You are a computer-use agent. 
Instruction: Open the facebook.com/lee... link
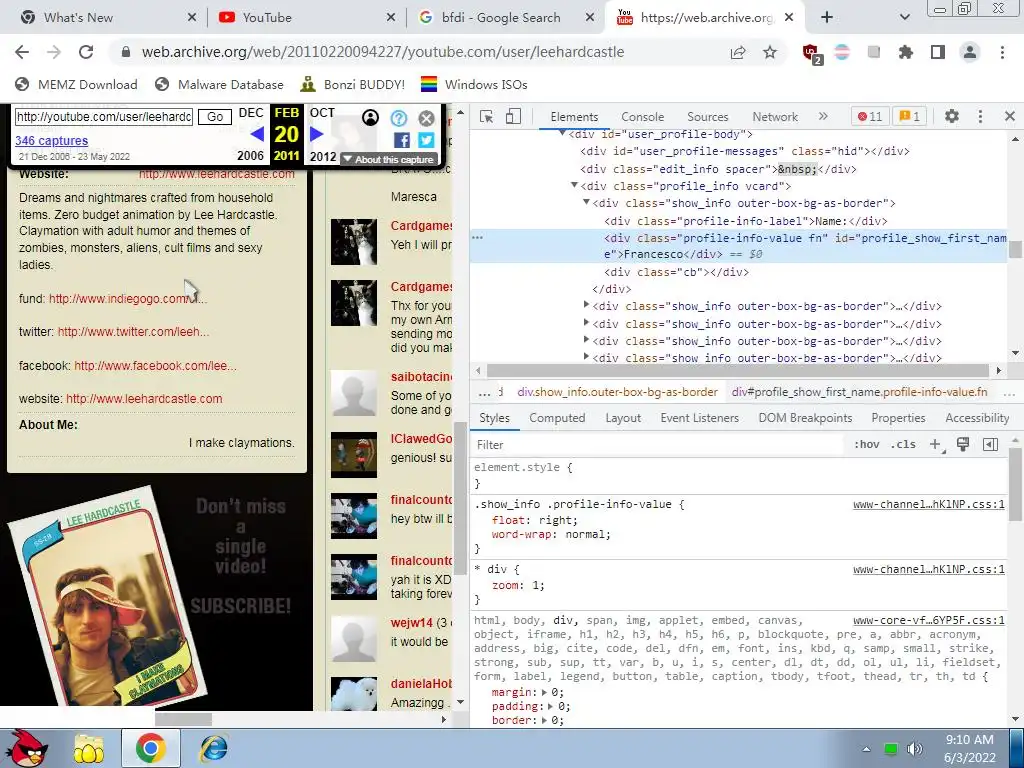[155, 366]
